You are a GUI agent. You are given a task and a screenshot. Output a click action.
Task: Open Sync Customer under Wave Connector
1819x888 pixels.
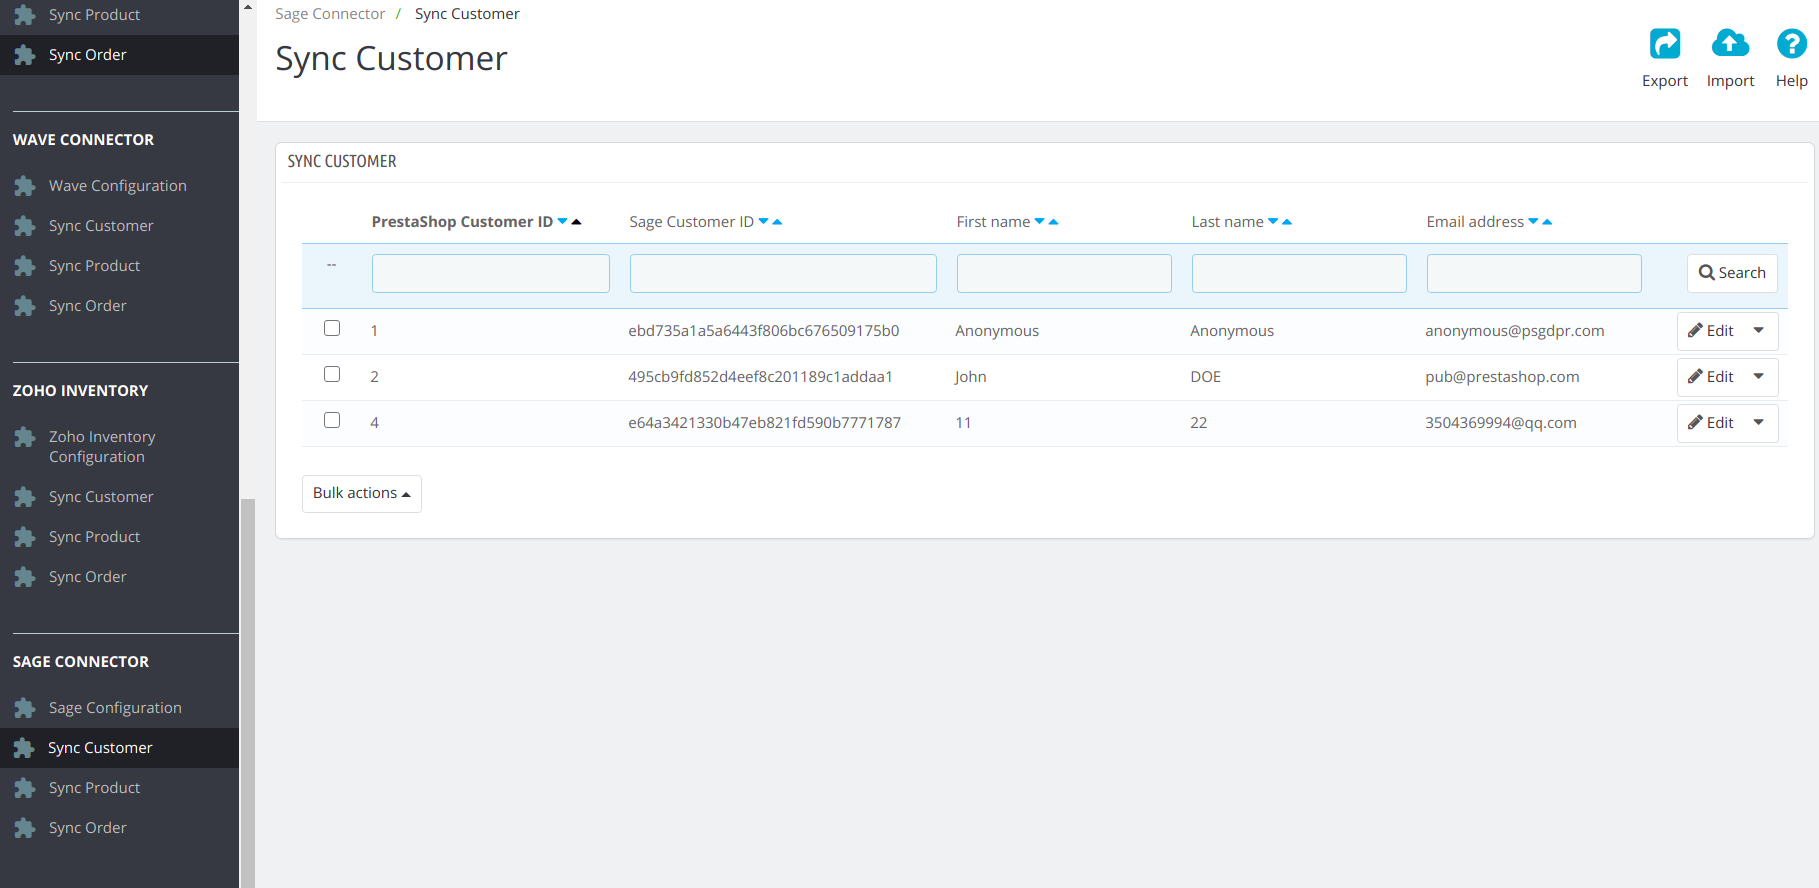pyautogui.click(x=101, y=226)
